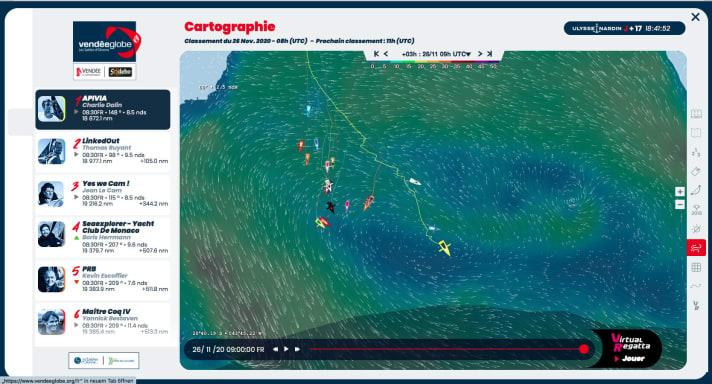
Task: Click the Ulysse Nardin race timer badge
Action: [x=624, y=28]
